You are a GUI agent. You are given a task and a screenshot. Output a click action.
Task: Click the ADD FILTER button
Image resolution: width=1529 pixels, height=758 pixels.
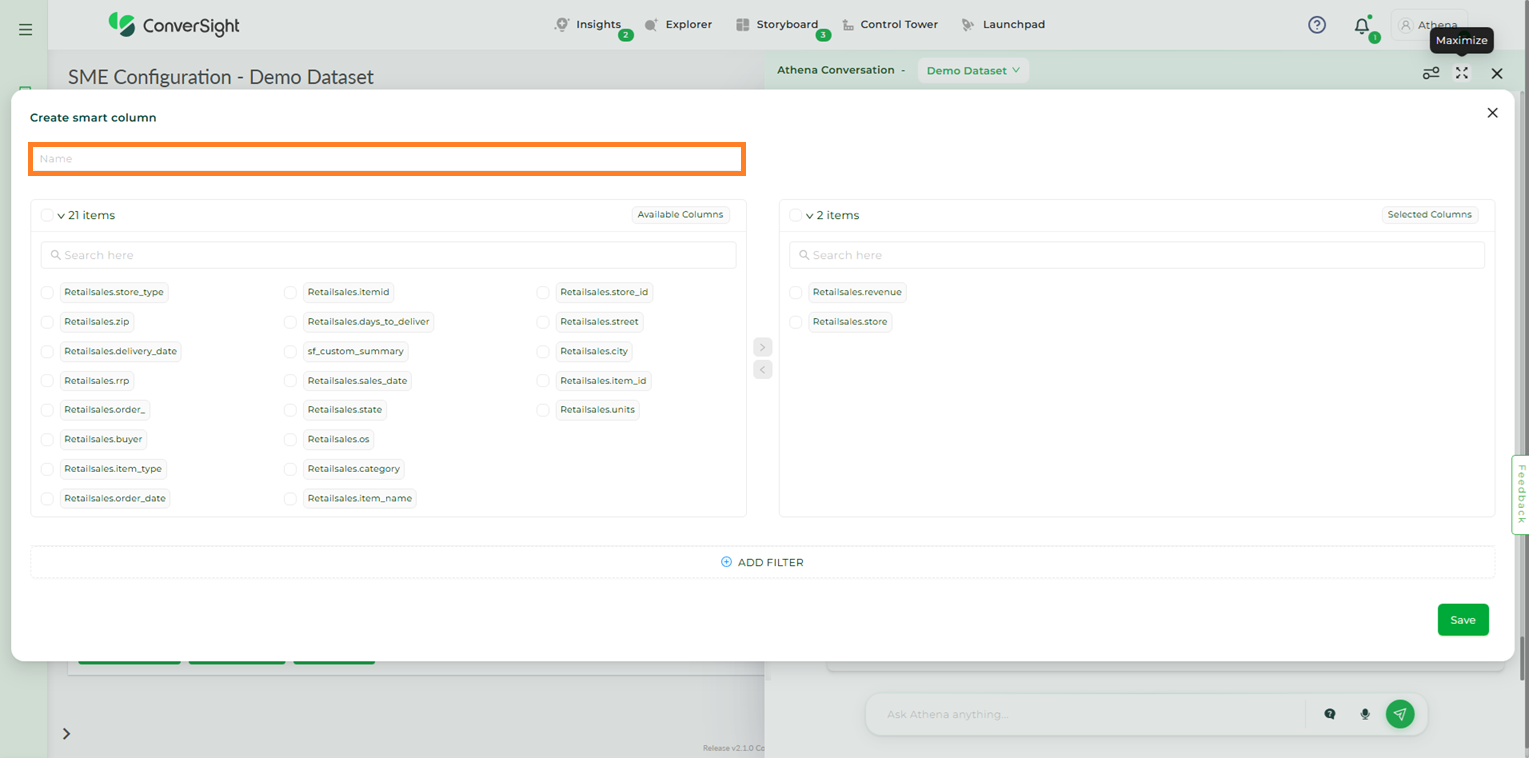(x=762, y=562)
